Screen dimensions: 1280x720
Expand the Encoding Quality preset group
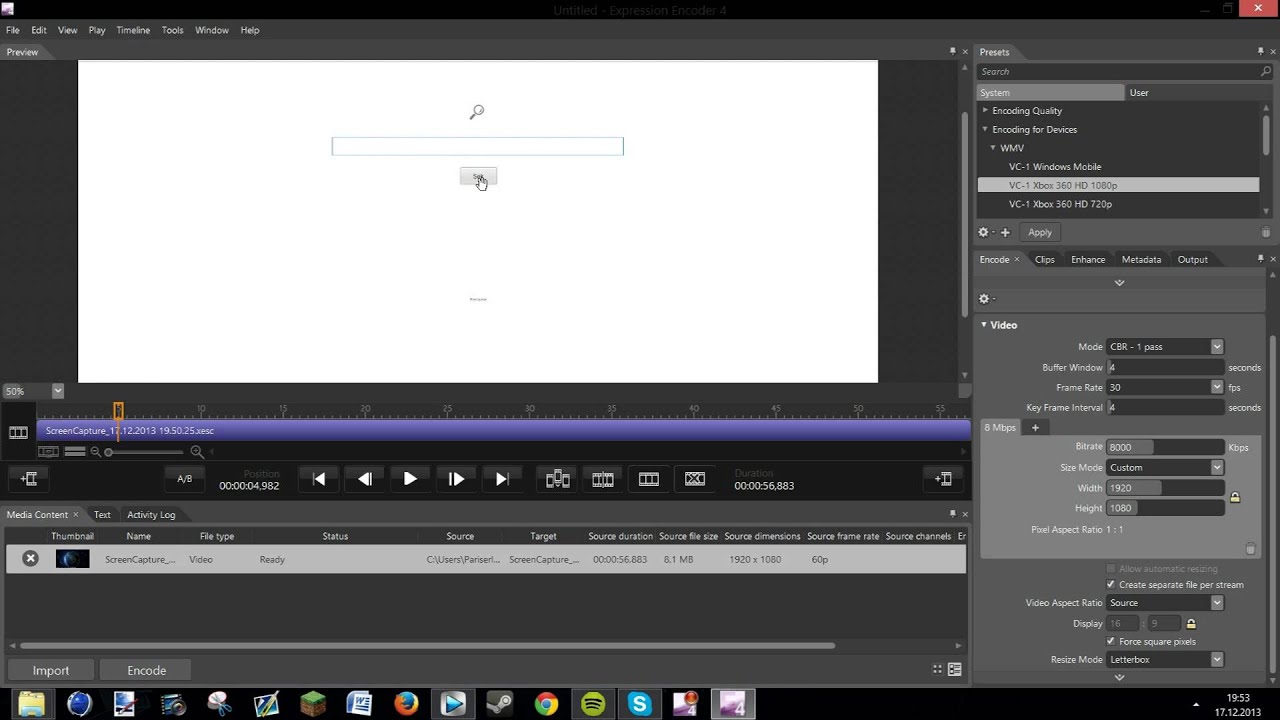point(985,111)
